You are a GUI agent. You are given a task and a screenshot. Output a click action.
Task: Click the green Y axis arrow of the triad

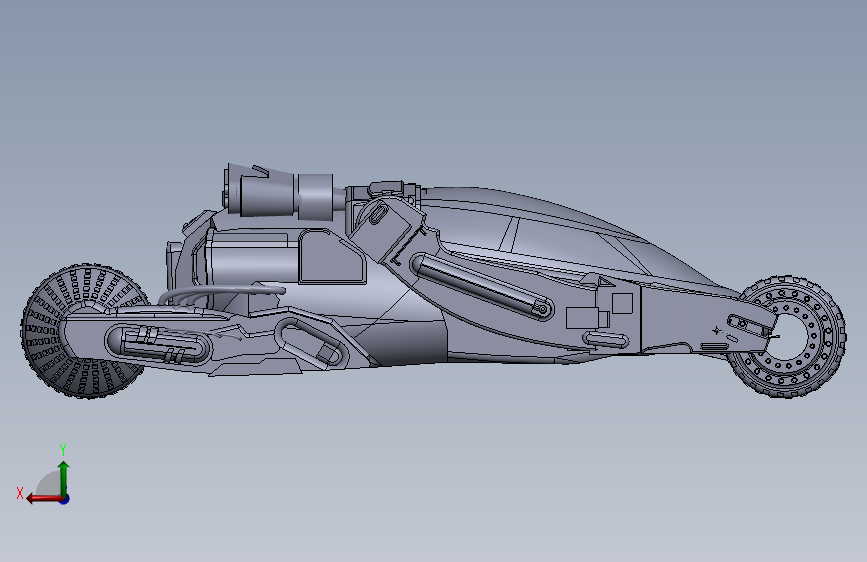pos(64,478)
